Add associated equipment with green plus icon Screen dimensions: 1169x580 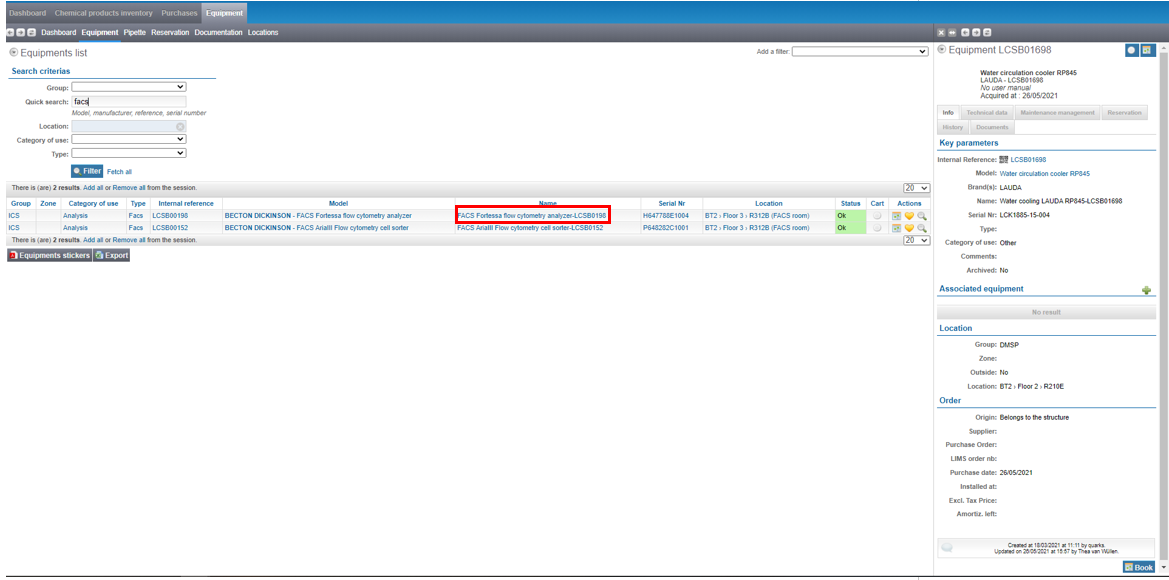[x=1146, y=290]
